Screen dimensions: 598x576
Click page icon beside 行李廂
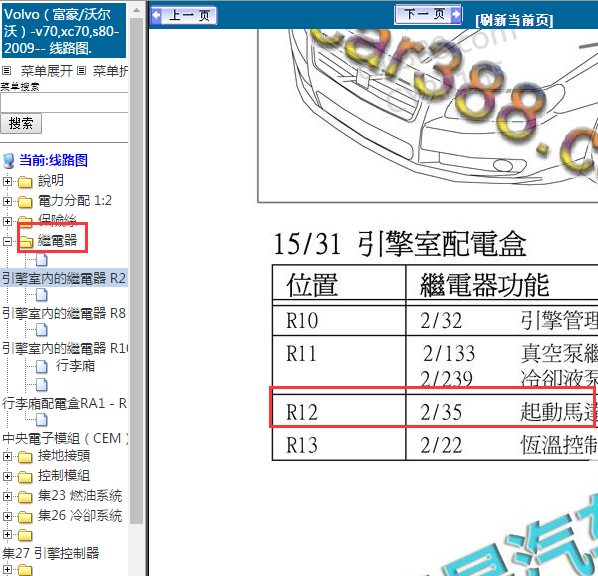coord(42,367)
